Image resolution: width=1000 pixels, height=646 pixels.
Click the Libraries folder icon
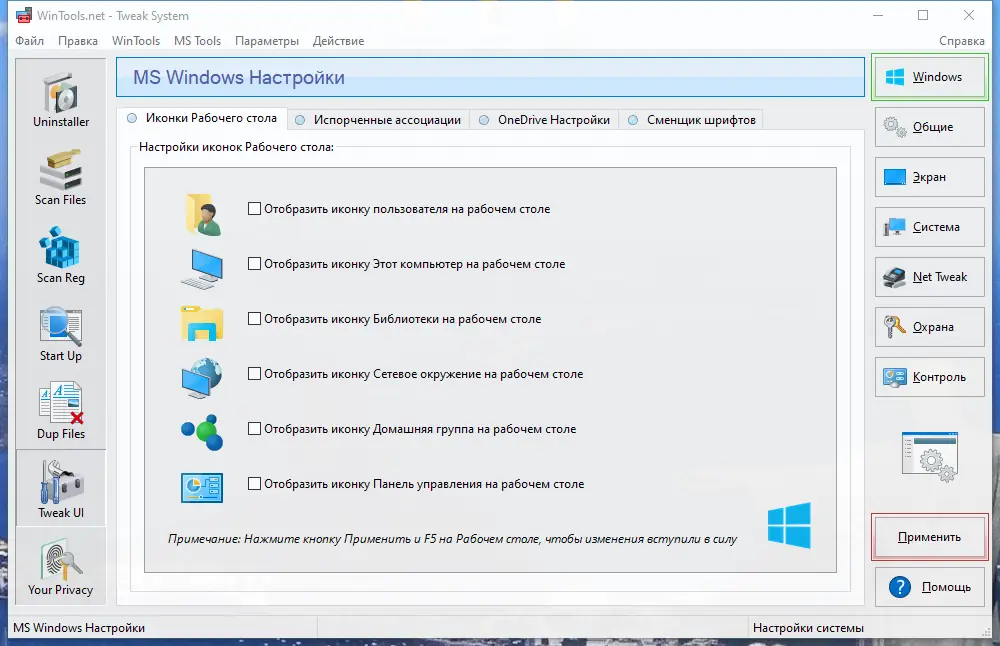[202, 323]
